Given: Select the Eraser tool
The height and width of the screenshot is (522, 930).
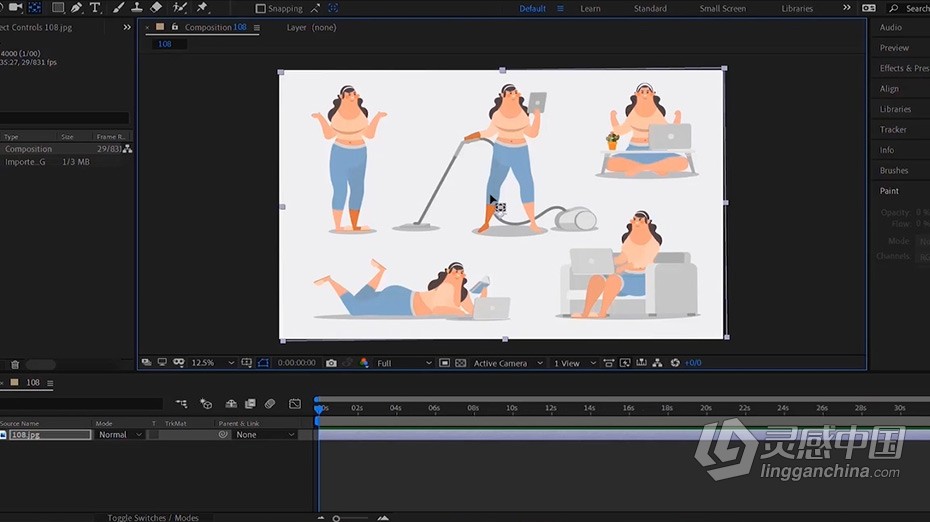Looking at the screenshot, I should coord(156,8).
